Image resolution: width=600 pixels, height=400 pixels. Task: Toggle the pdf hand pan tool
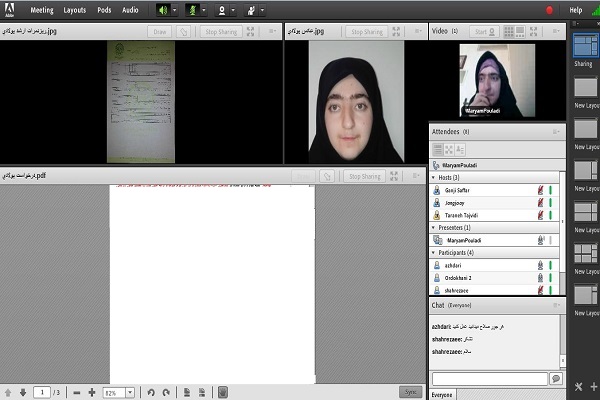pyautogui.click(x=223, y=392)
